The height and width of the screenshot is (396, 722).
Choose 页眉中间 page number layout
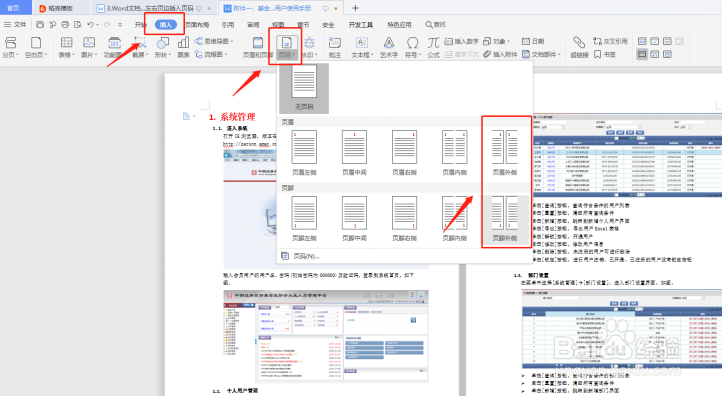(354, 153)
